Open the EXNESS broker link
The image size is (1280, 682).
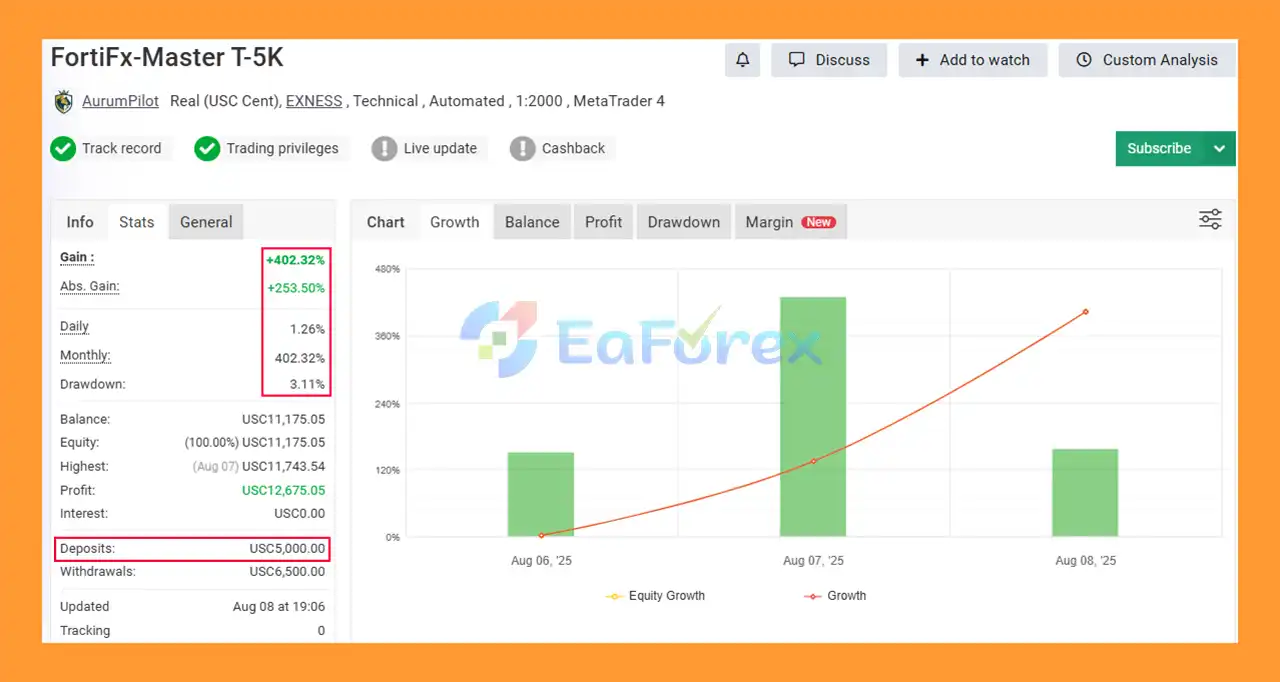[x=313, y=101]
